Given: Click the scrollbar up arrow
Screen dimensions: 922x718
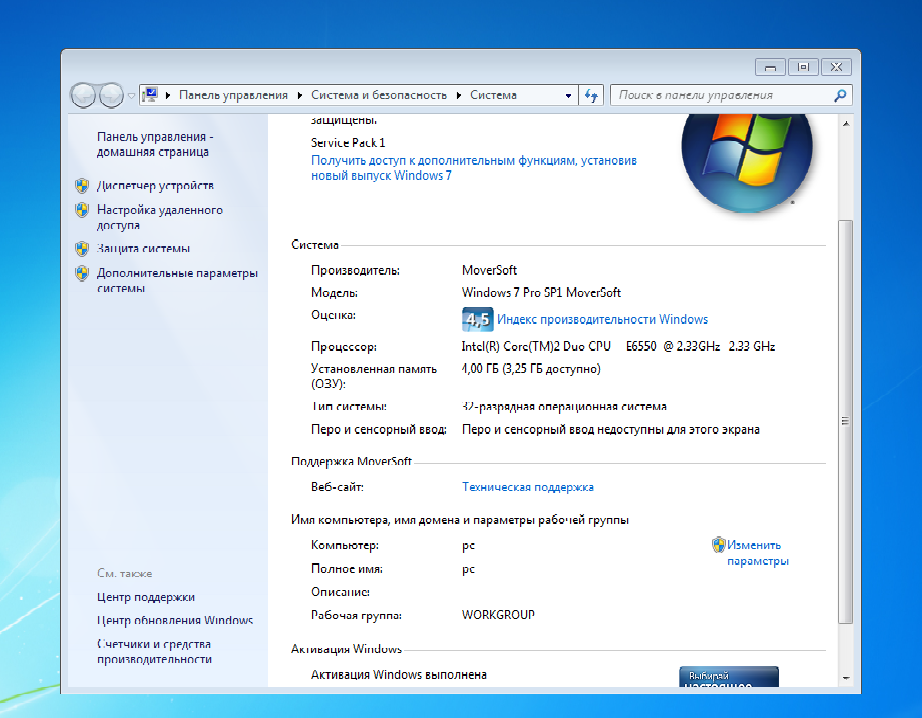Looking at the screenshot, I should click(x=846, y=123).
